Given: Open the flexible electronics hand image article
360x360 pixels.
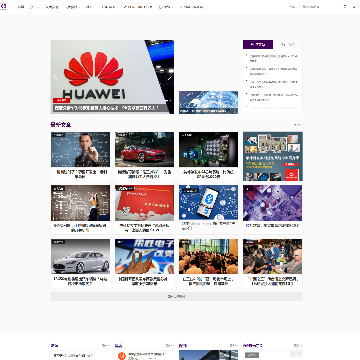Looking at the screenshot, I should pyautogui.click(x=144, y=256).
